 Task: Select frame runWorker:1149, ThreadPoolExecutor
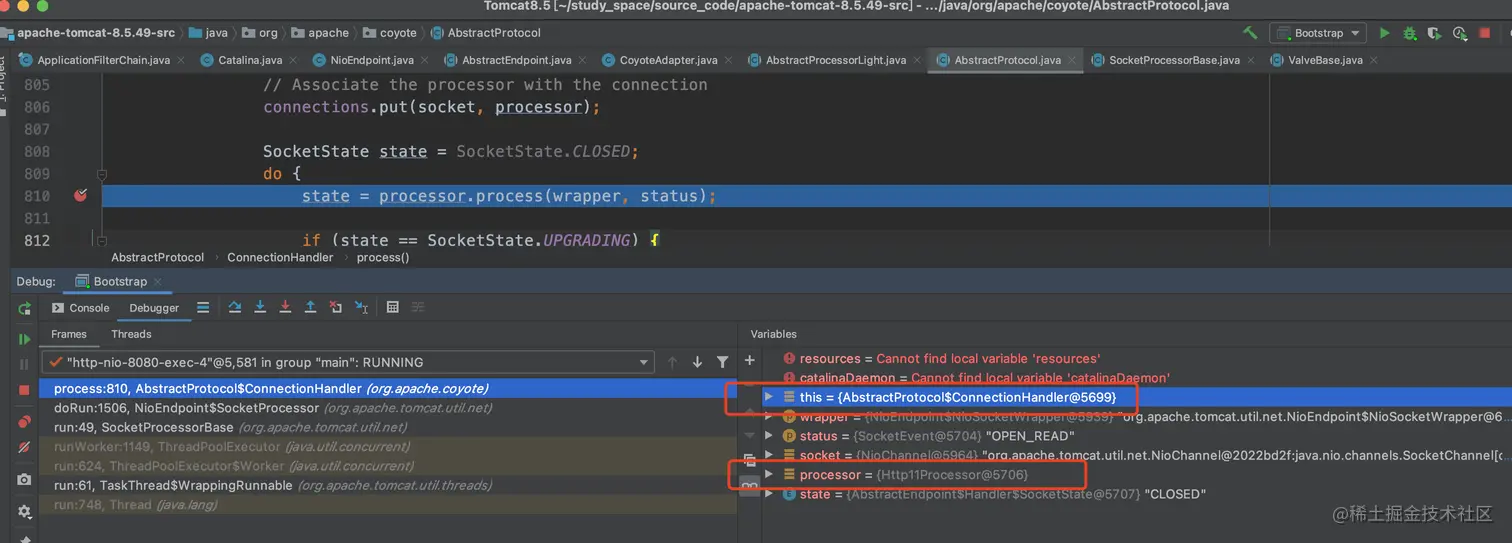[x=388, y=446]
